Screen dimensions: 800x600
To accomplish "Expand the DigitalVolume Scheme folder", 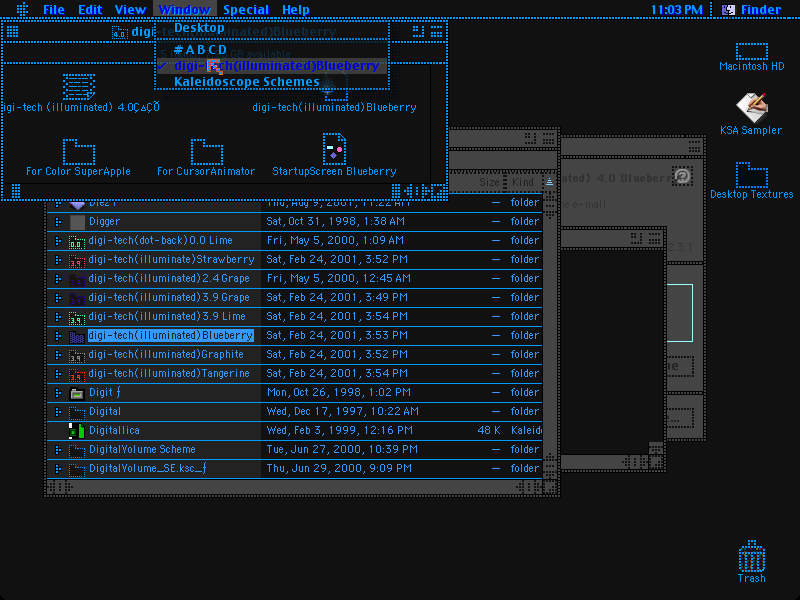I will point(58,450).
